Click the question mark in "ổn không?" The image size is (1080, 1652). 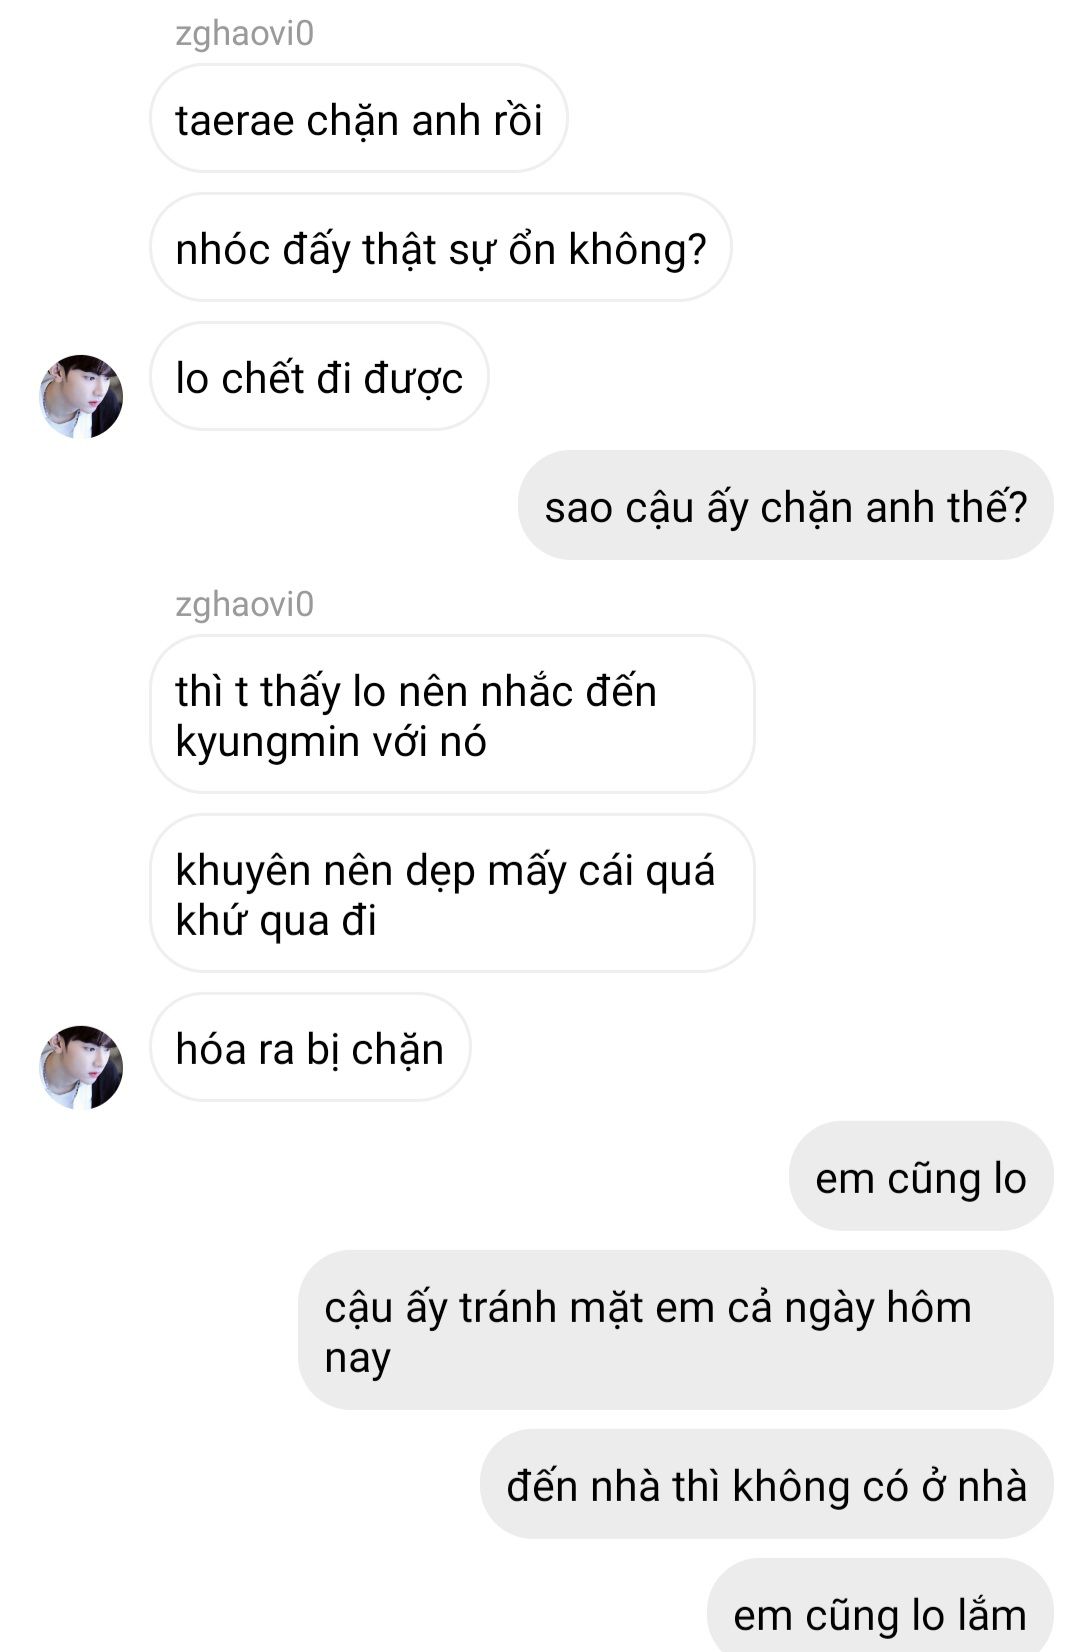click(x=697, y=250)
